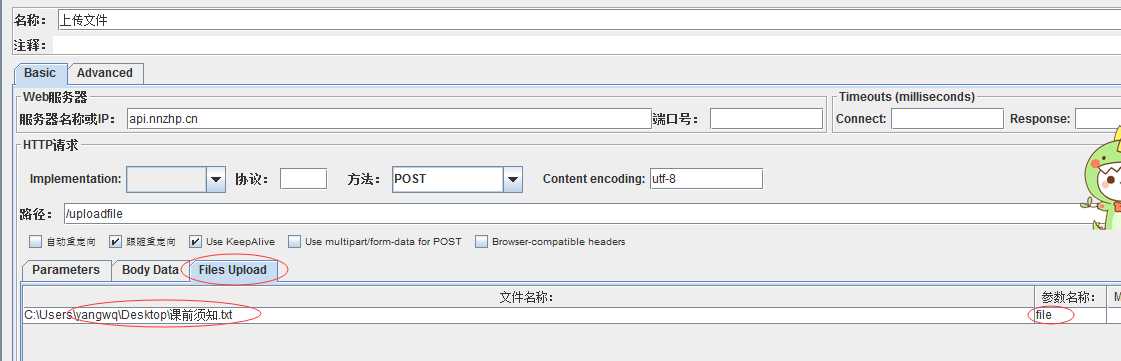Select the file path cell 课前须知.txt
The height and width of the screenshot is (361, 1121).
tap(528, 315)
